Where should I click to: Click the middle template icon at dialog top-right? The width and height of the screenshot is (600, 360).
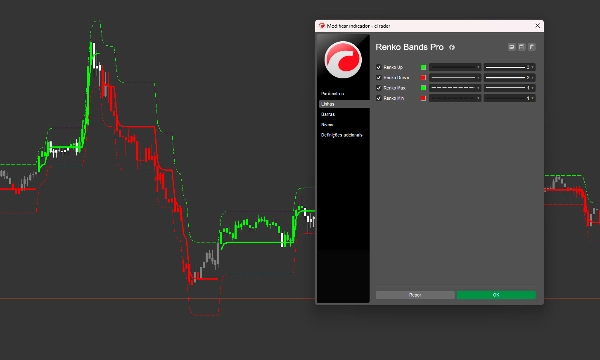coord(522,47)
